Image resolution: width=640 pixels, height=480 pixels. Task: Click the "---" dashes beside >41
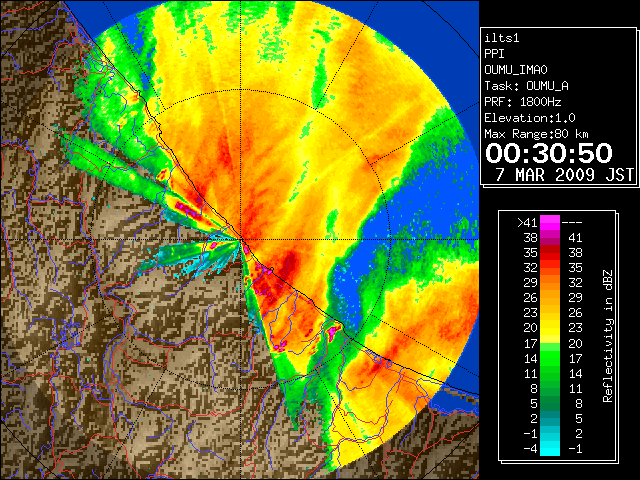[572, 223]
